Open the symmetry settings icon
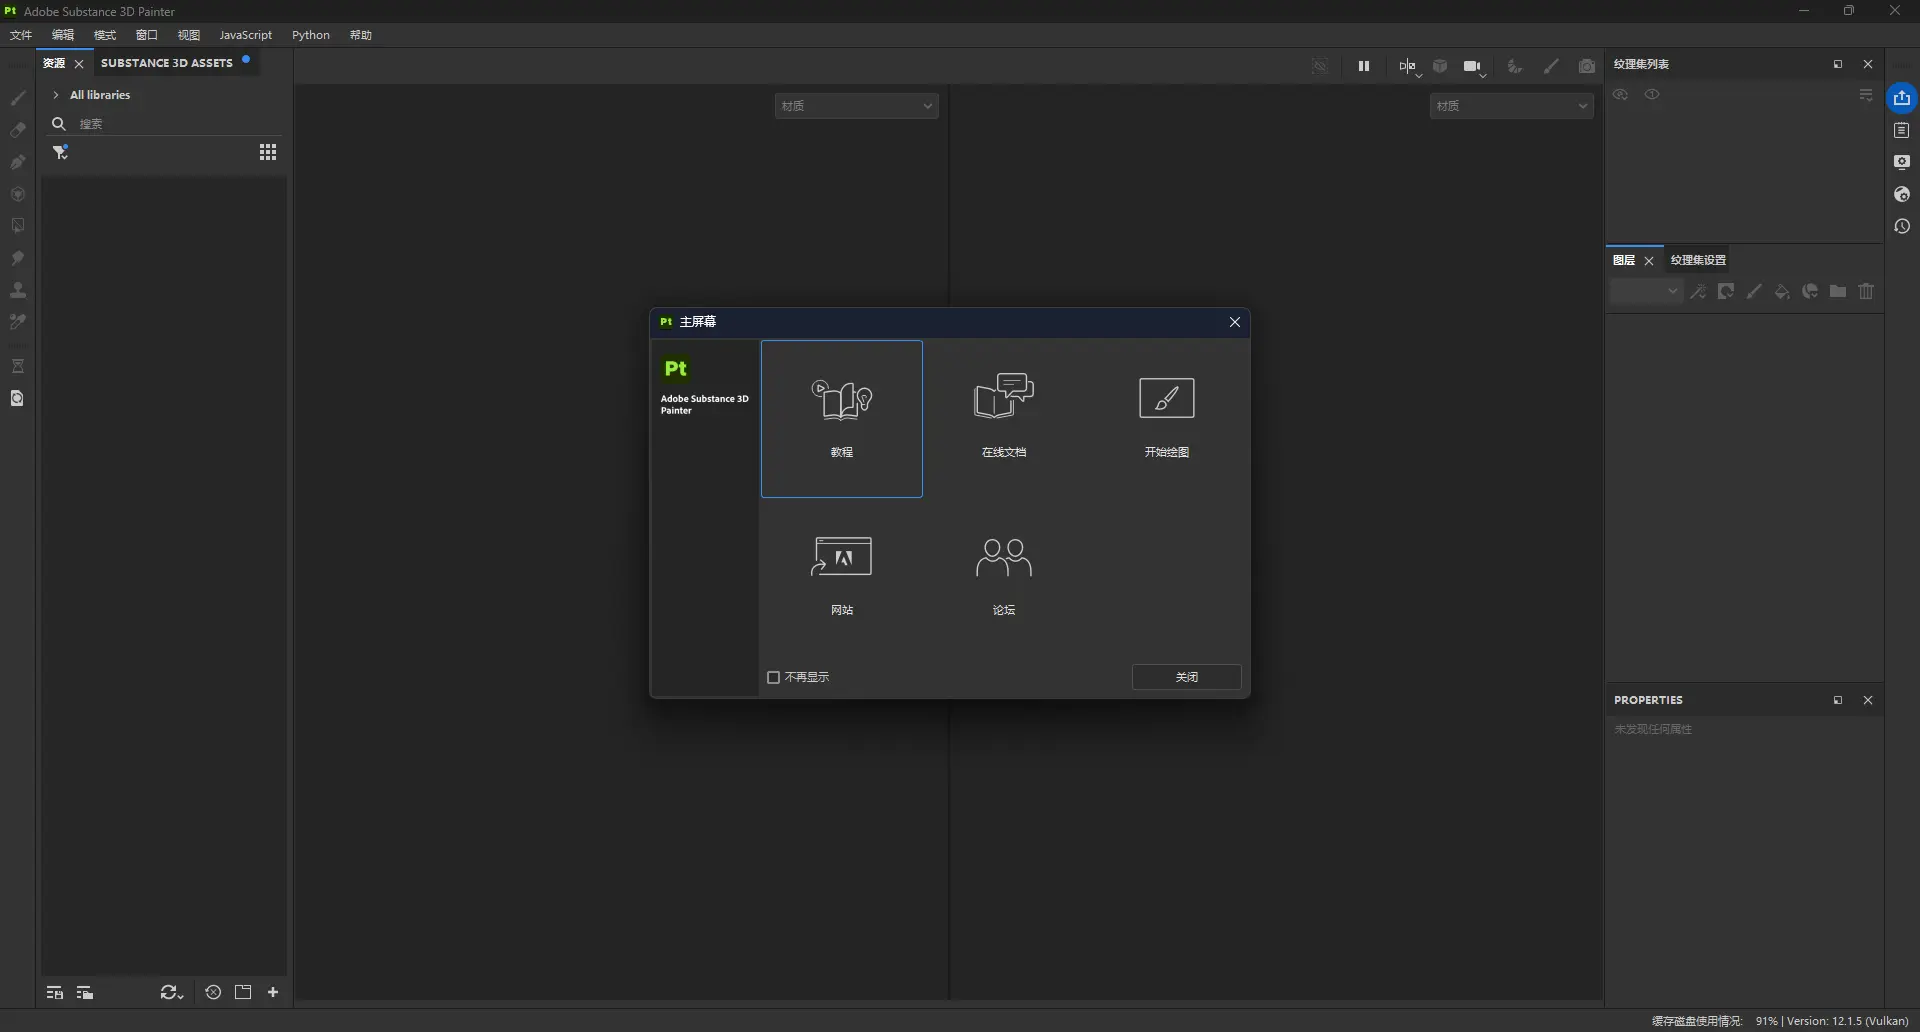Viewport: 1920px width, 1032px height. click(1408, 67)
